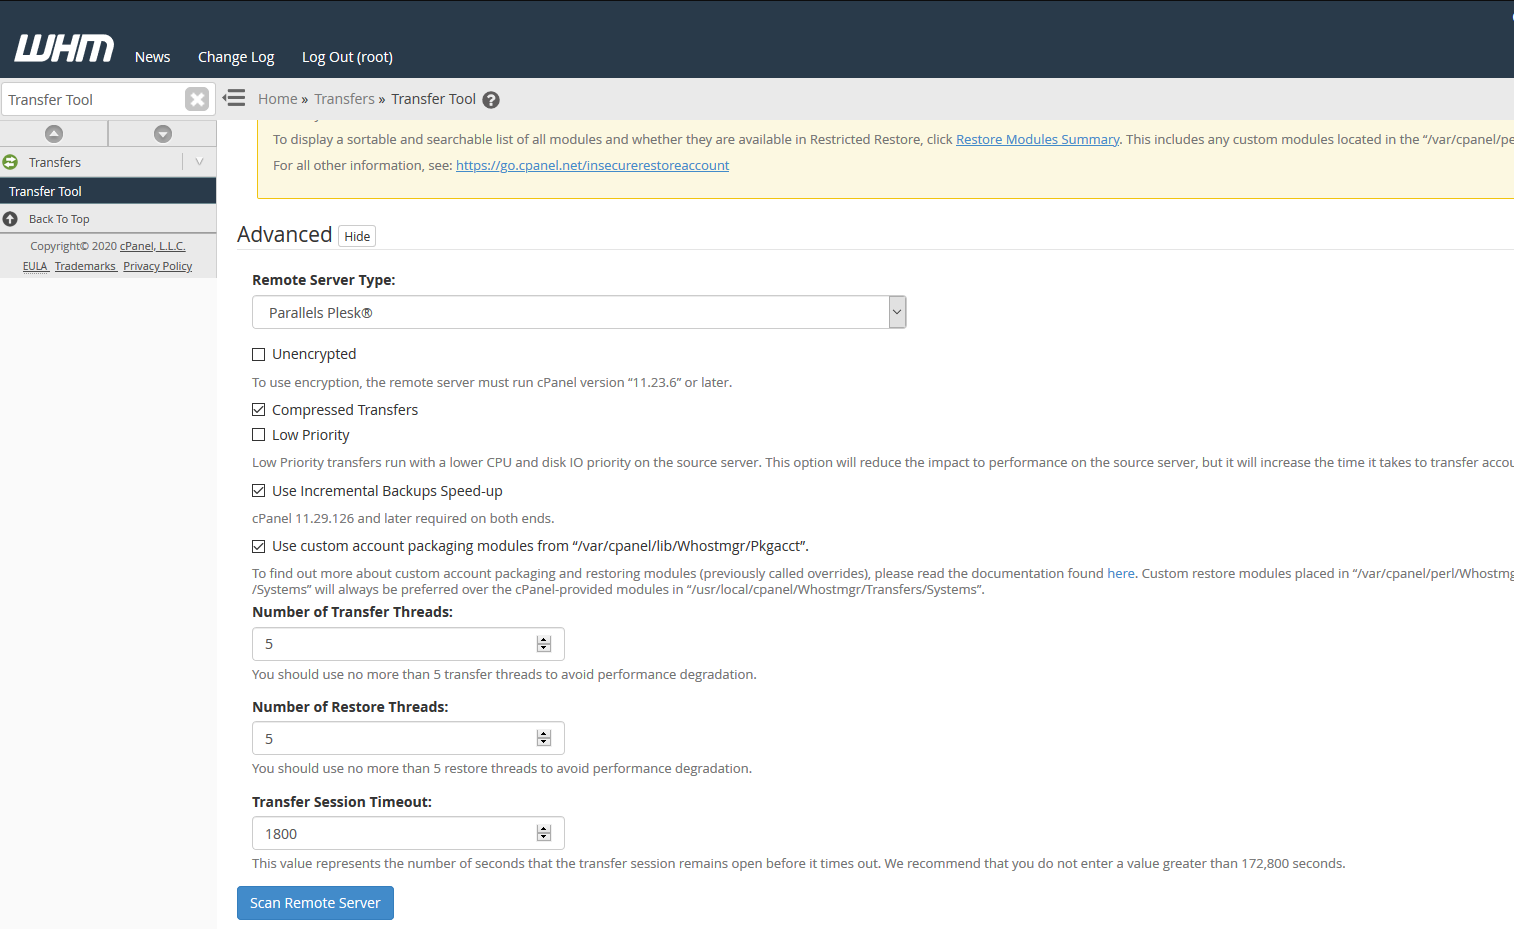The width and height of the screenshot is (1514, 929).
Task: Click the Back To Top link
Action: (59, 219)
